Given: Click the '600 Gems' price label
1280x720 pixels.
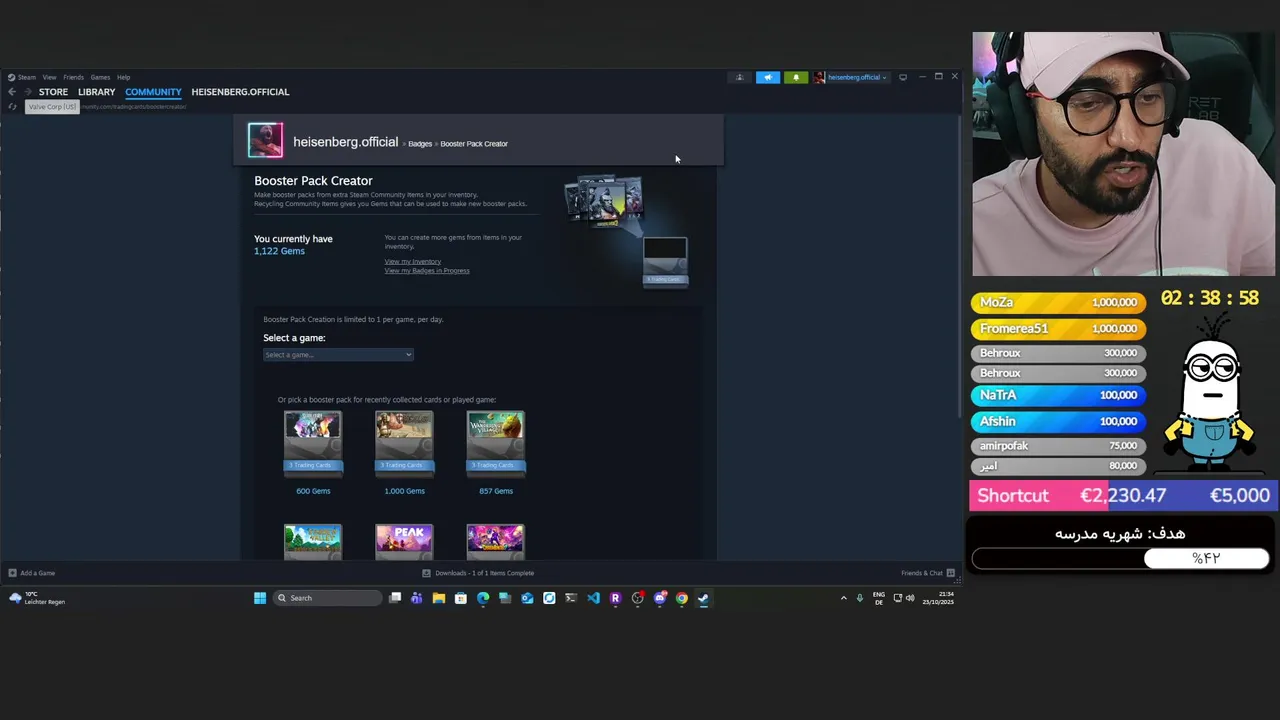Looking at the screenshot, I should coord(313,491).
